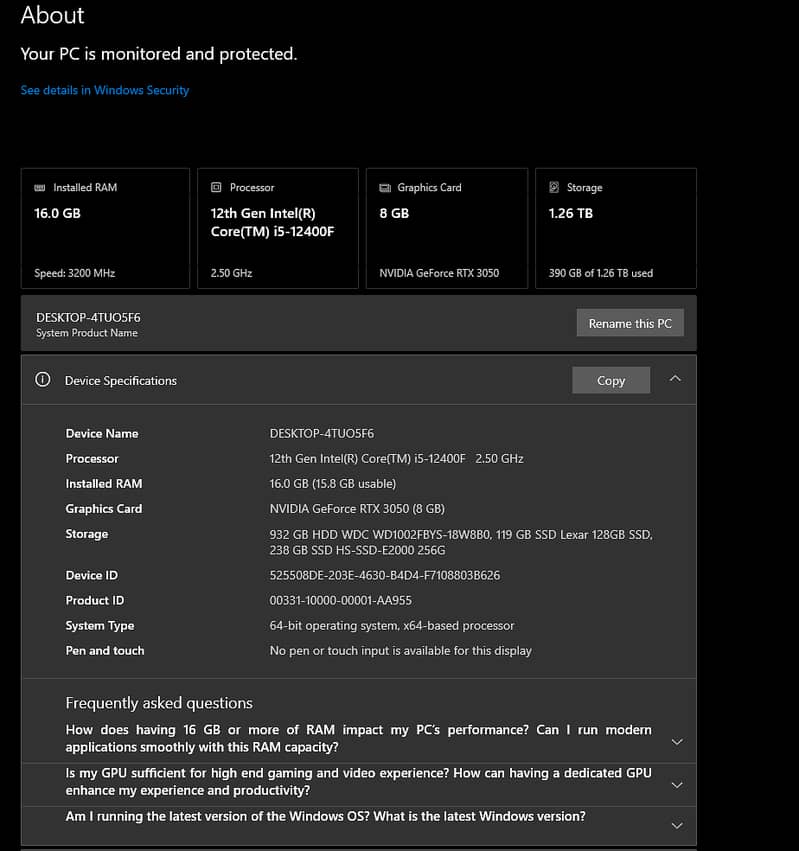Viewport: 799px width, 851px height.
Task: Copy the device specifications
Action: [611, 380]
